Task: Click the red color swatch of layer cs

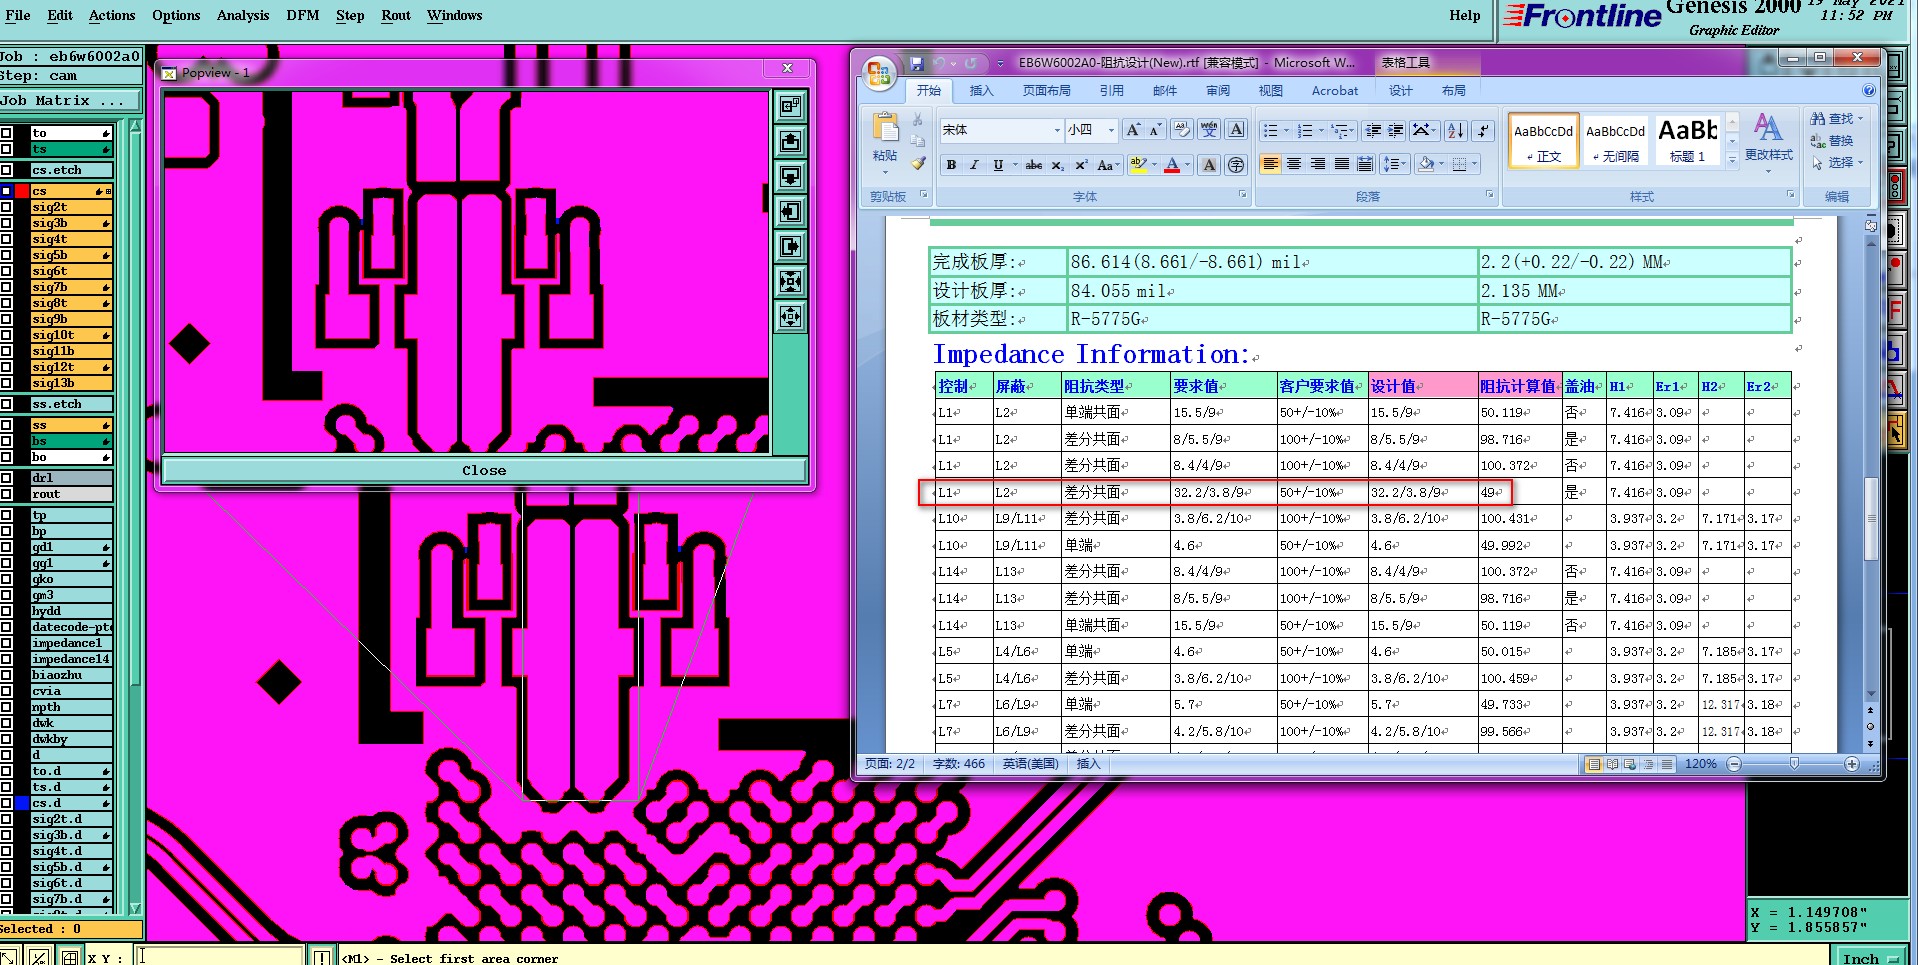Action: point(22,191)
